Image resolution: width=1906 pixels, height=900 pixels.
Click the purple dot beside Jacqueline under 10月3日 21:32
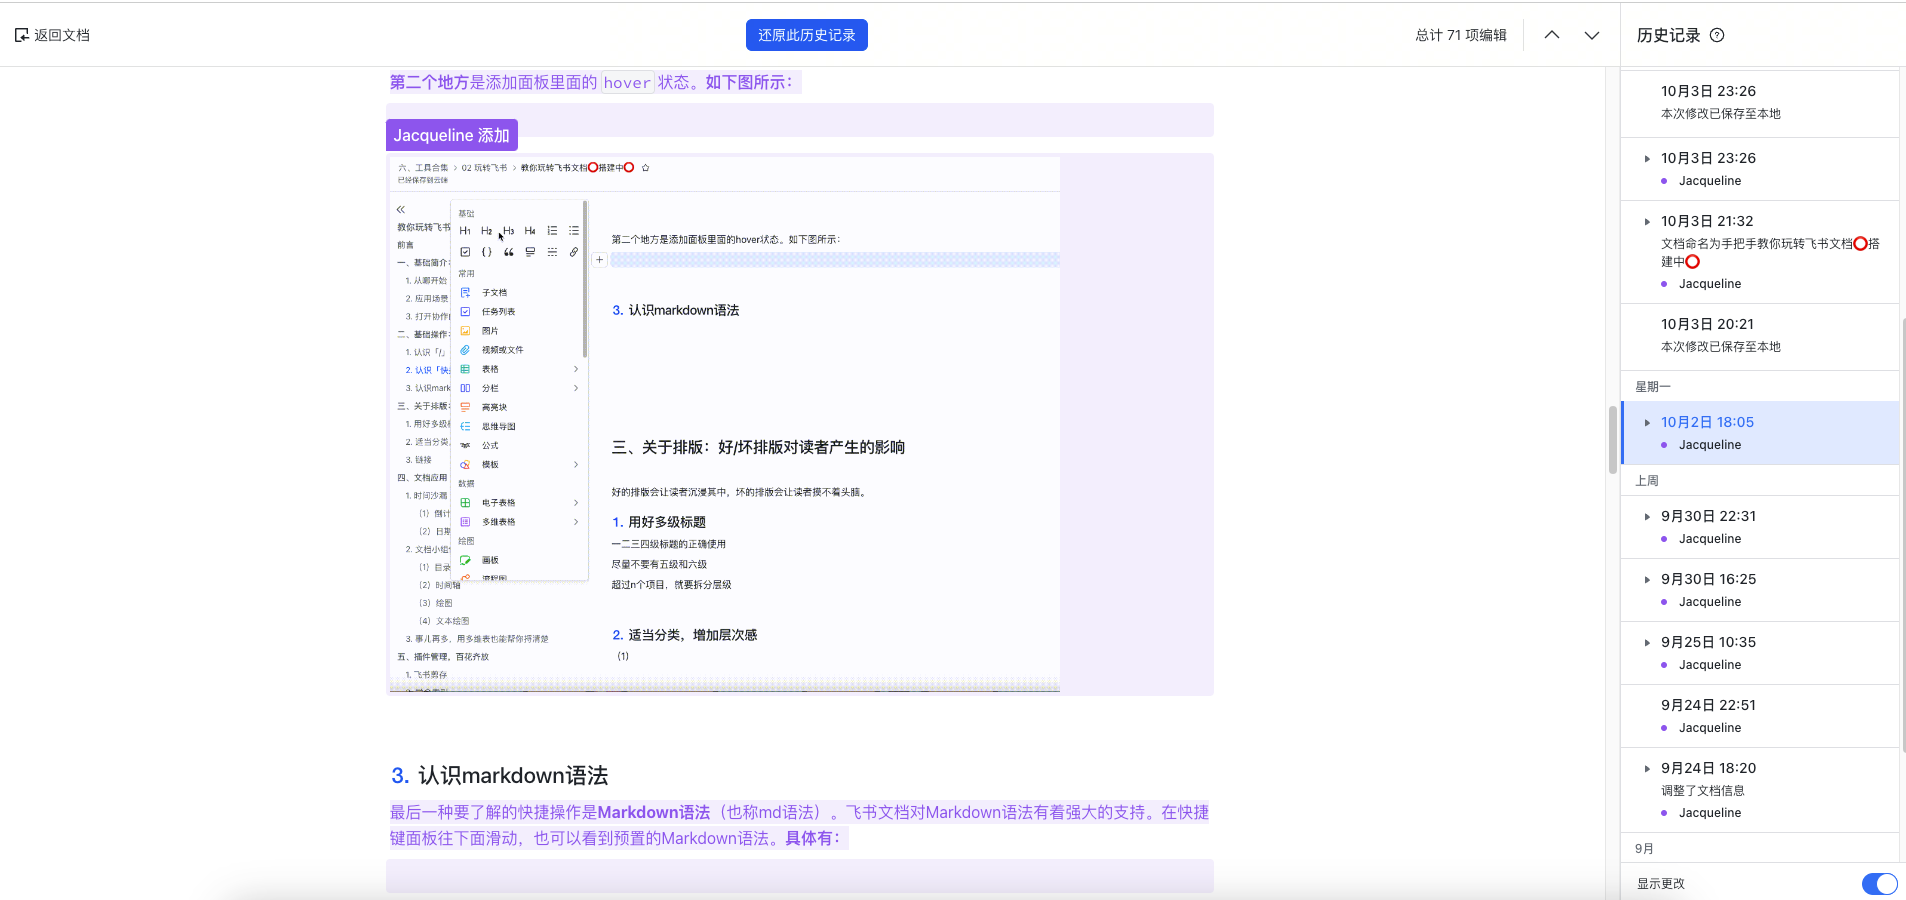(1664, 284)
